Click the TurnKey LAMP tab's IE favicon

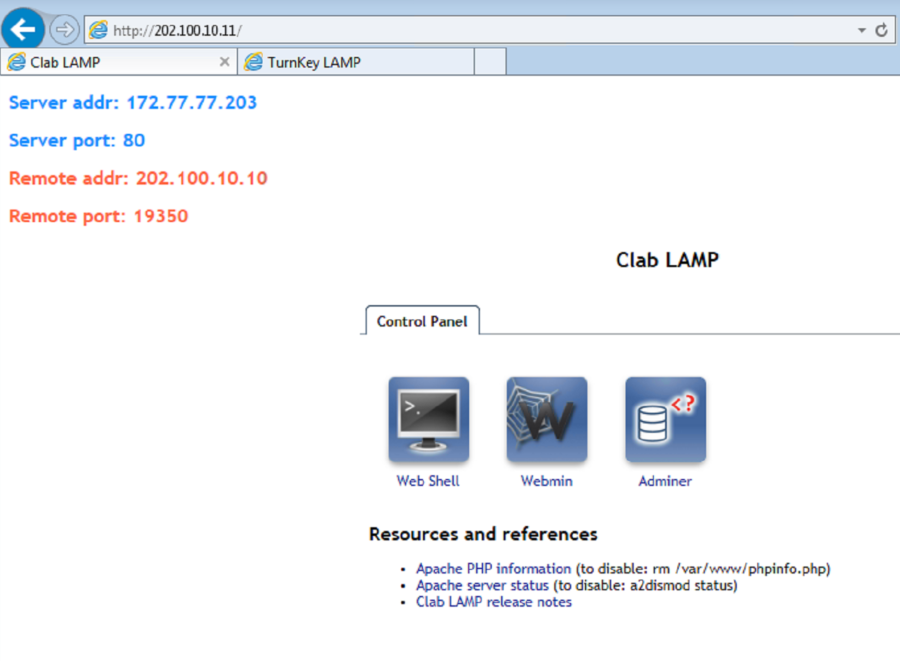[254, 62]
